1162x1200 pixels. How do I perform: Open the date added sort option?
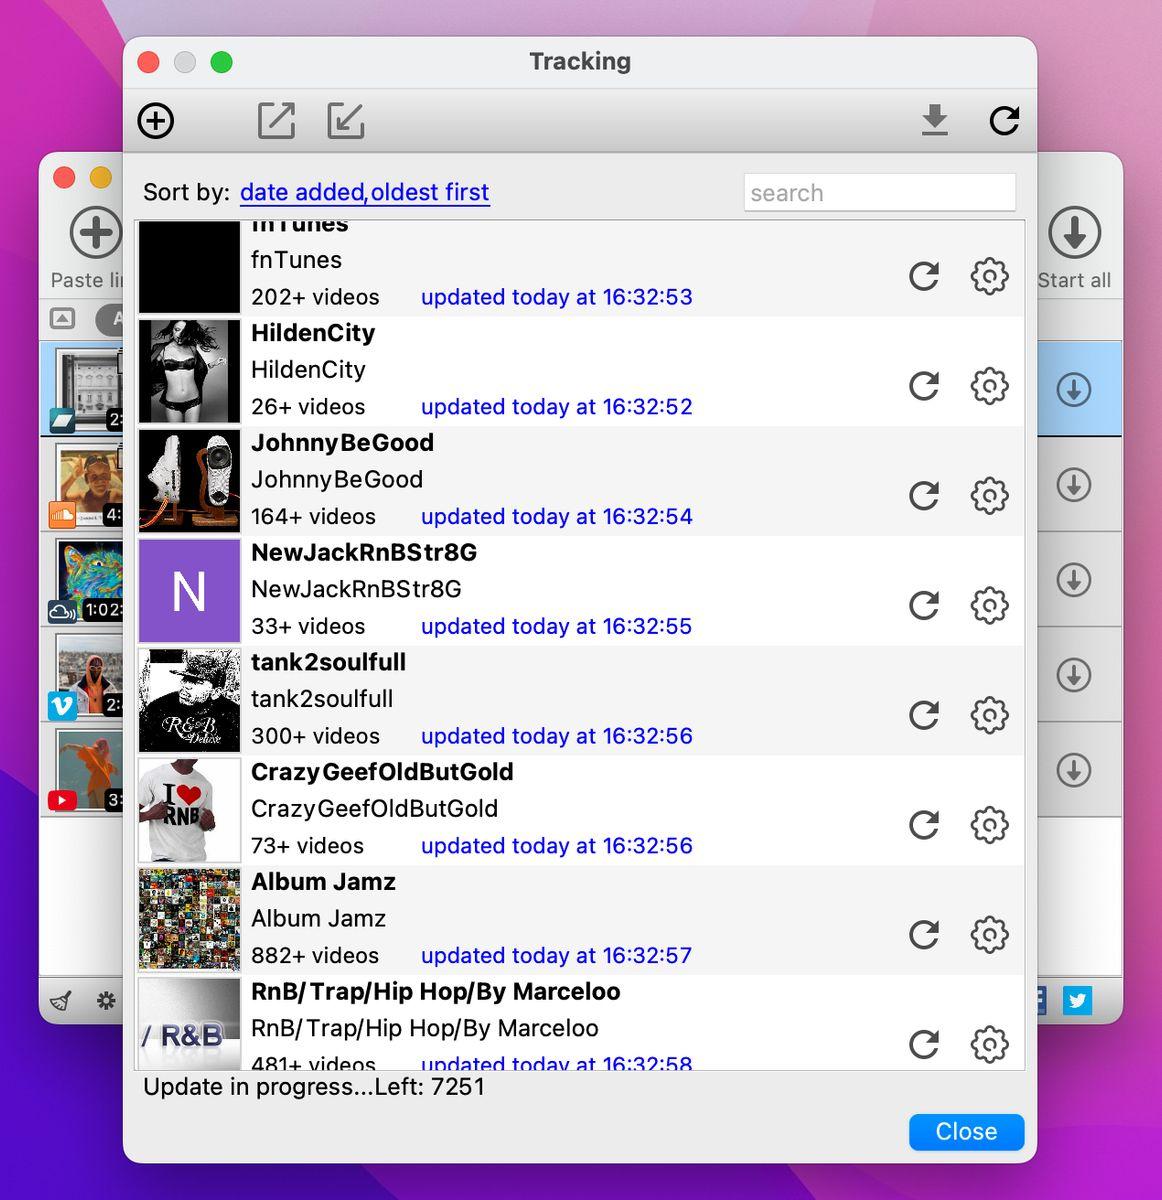pyautogui.click(x=301, y=192)
